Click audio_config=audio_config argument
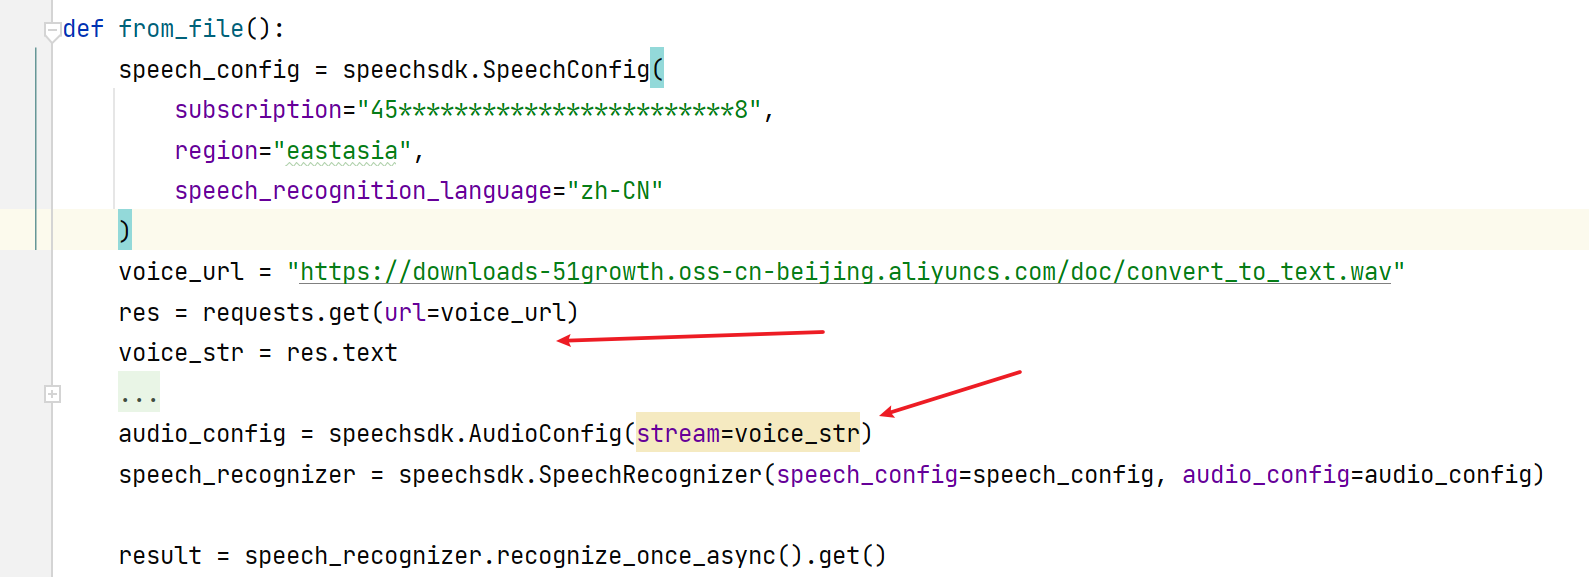Image resolution: width=1589 pixels, height=577 pixels. point(1357,475)
